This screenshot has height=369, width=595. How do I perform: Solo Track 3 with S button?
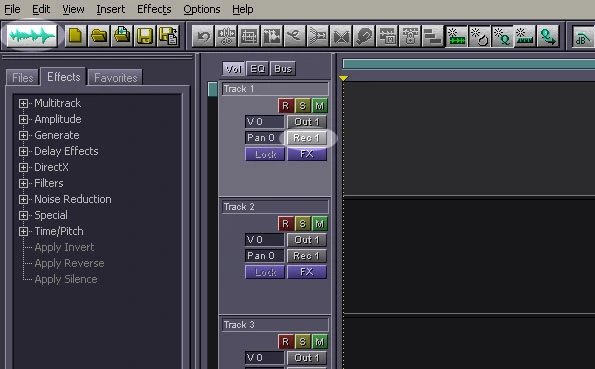[x=302, y=342]
